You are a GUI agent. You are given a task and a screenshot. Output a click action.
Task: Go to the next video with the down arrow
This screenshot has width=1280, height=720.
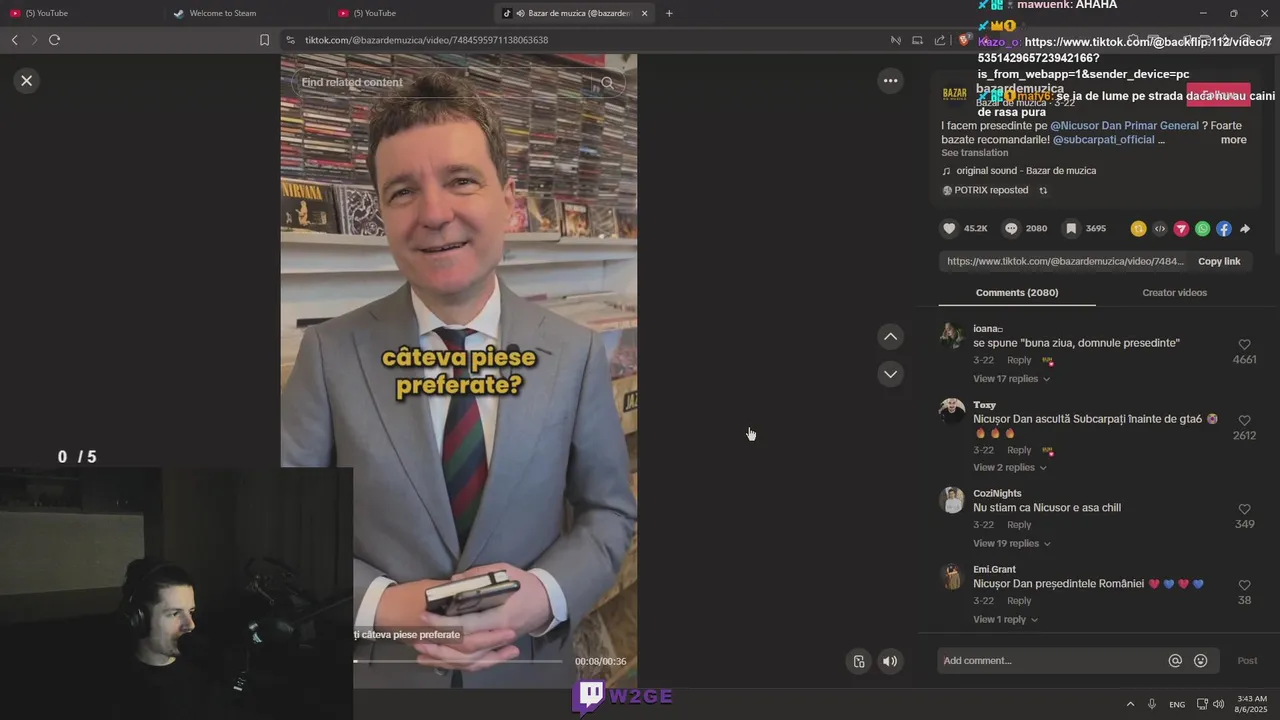[x=890, y=374]
